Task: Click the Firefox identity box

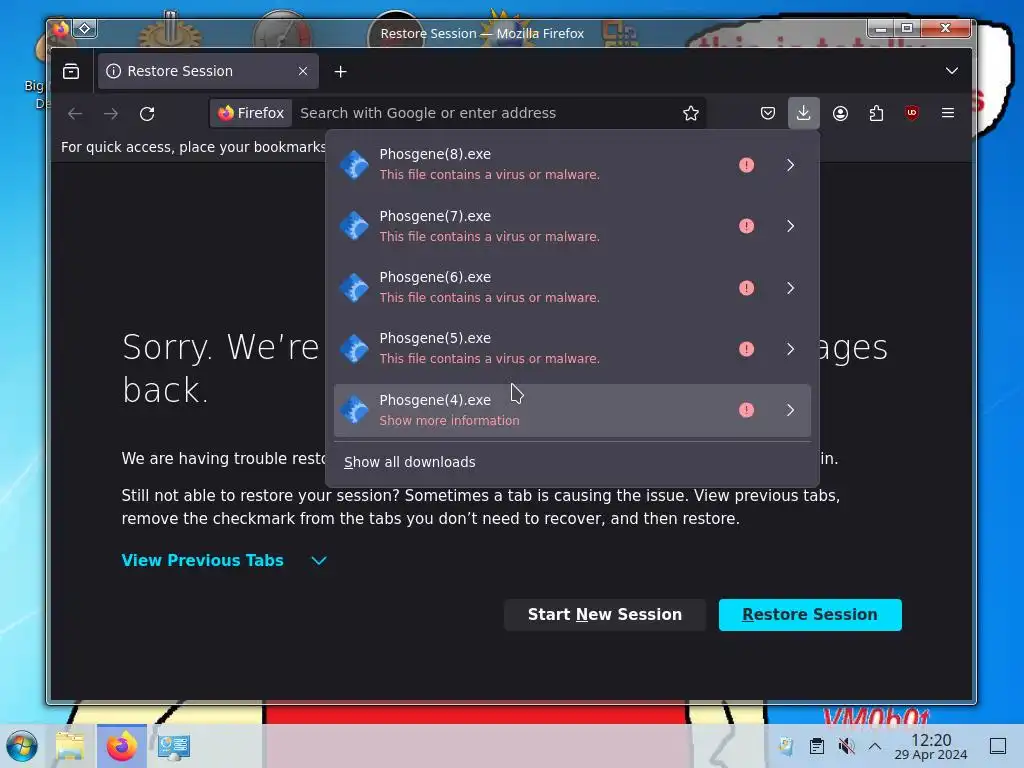Action: click(251, 113)
